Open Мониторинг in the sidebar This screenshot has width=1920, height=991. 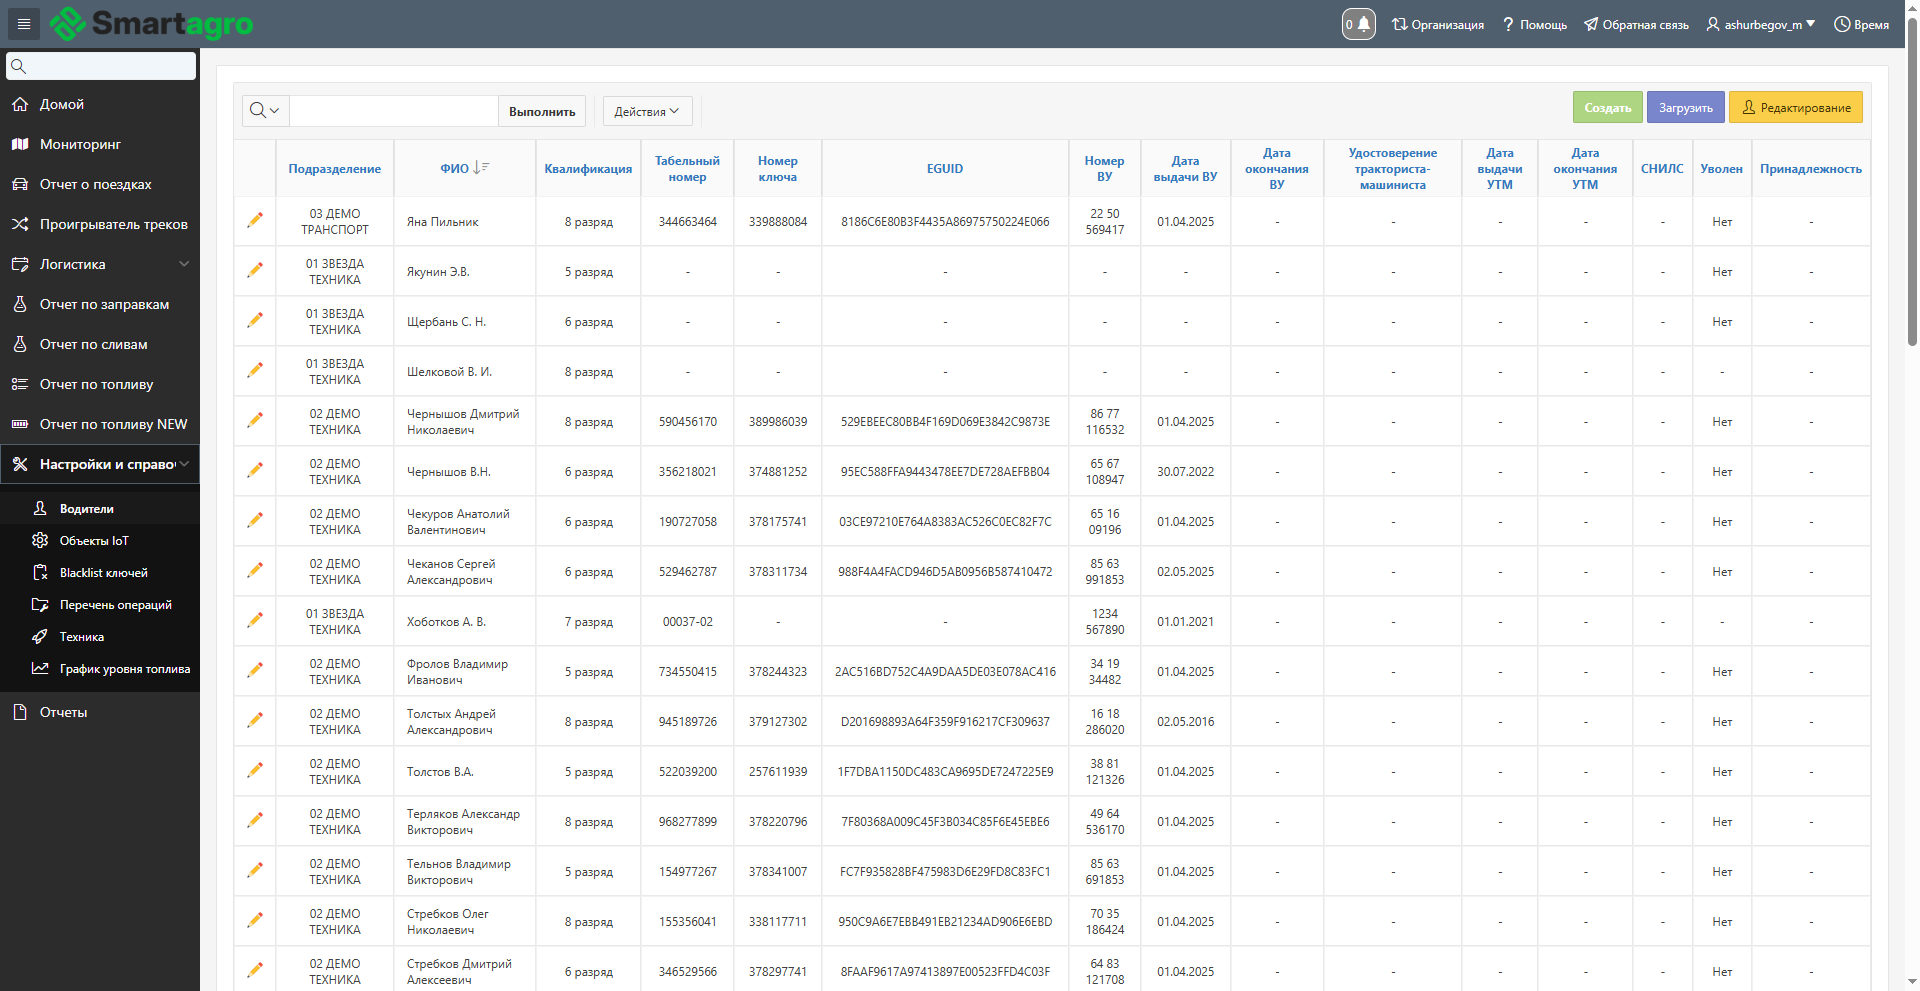[x=80, y=144]
